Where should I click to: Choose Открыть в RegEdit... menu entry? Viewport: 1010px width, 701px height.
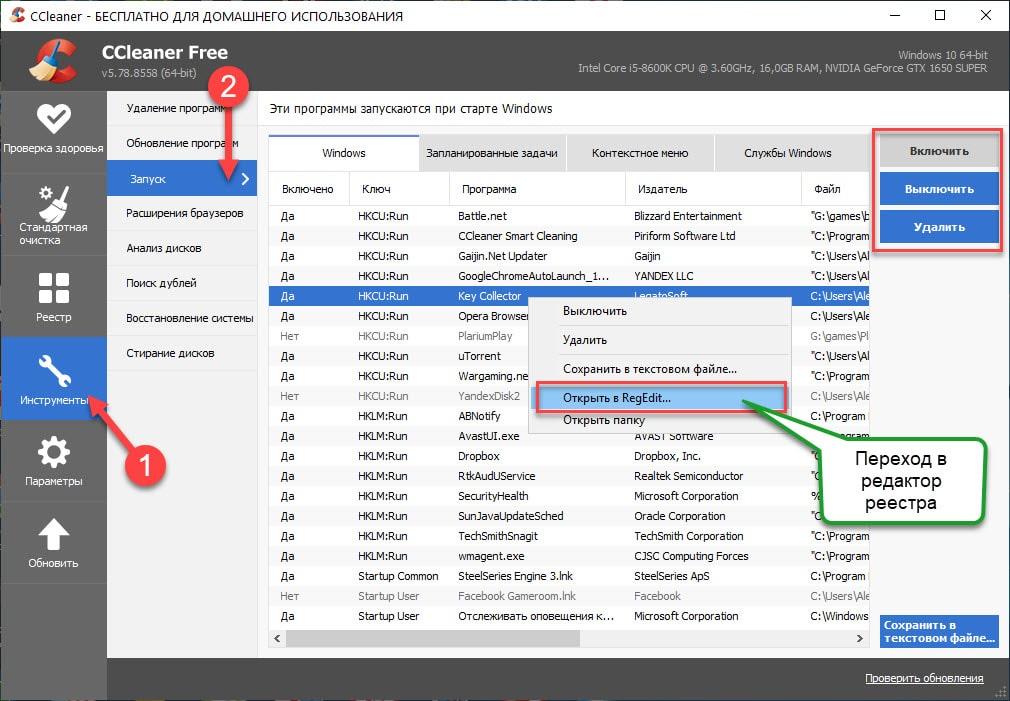tap(660, 398)
